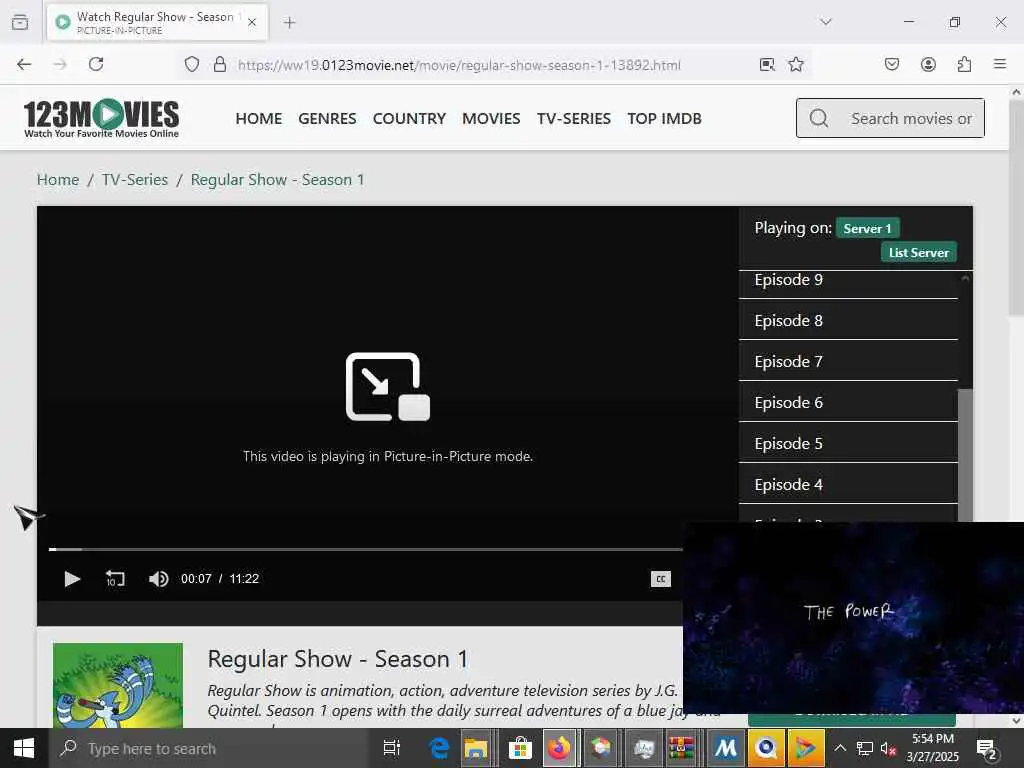Open the COUNTRY menu
Viewport: 1024px width, 768px height.
pos(409,119)
